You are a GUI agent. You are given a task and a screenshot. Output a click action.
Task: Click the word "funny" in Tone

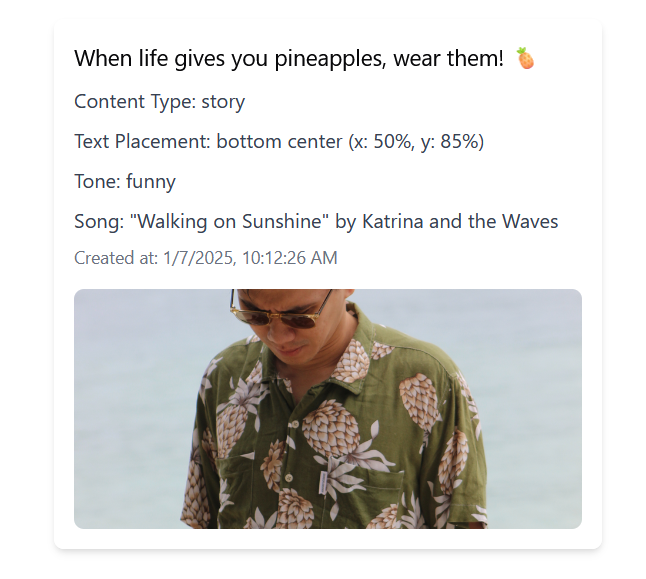pyautogui.click(x=151, y=181)
